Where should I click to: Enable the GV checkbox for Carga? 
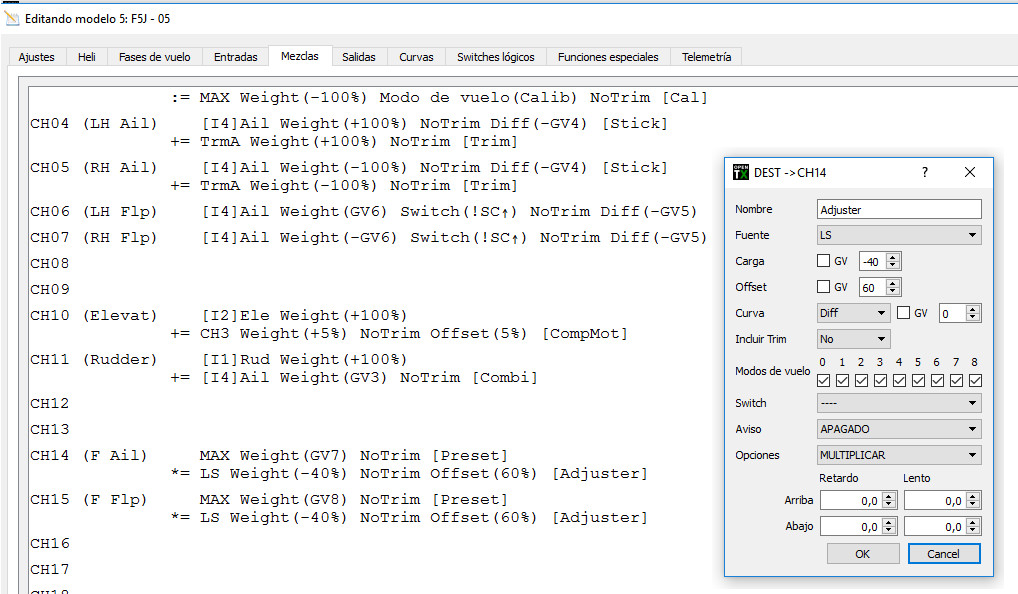click(824, 261)
